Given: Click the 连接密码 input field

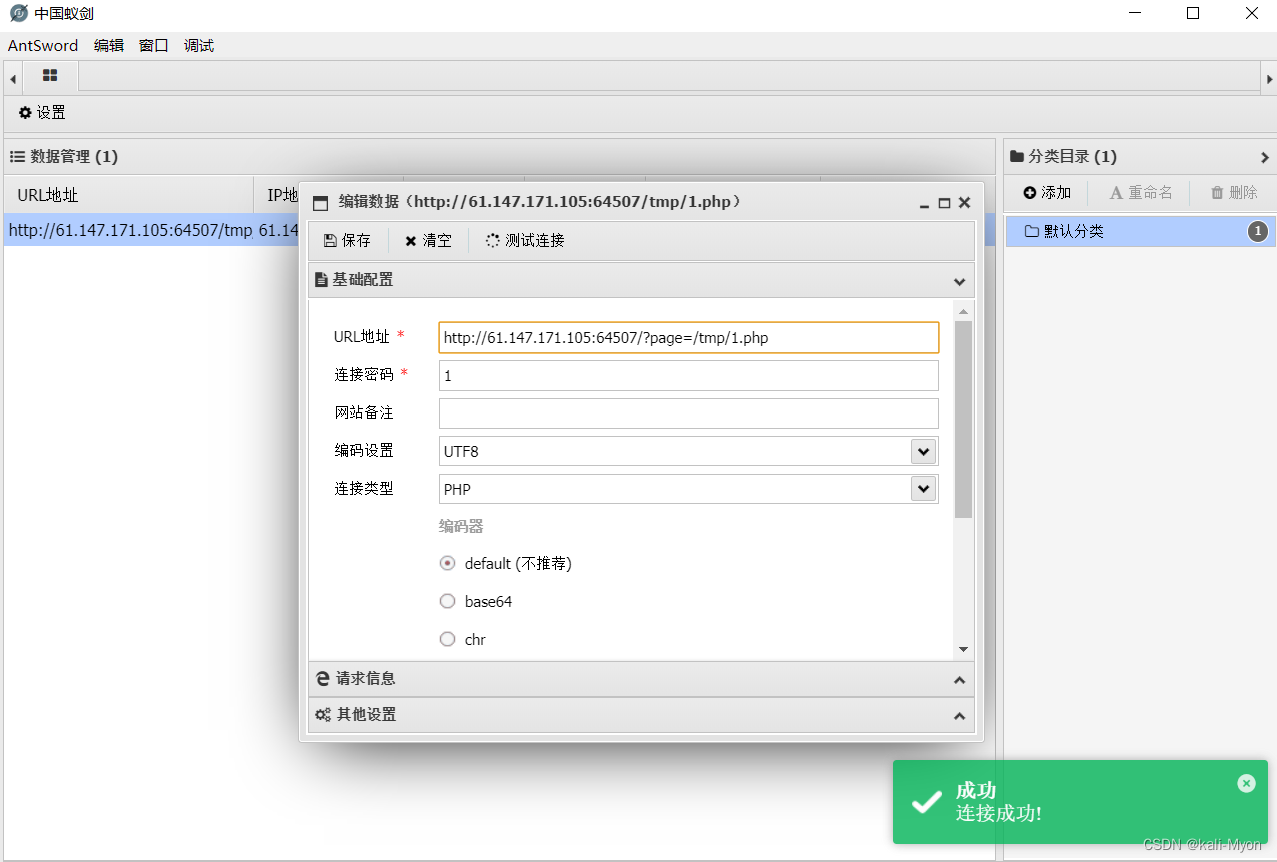Looking at the screenshot, I should 689,376.
